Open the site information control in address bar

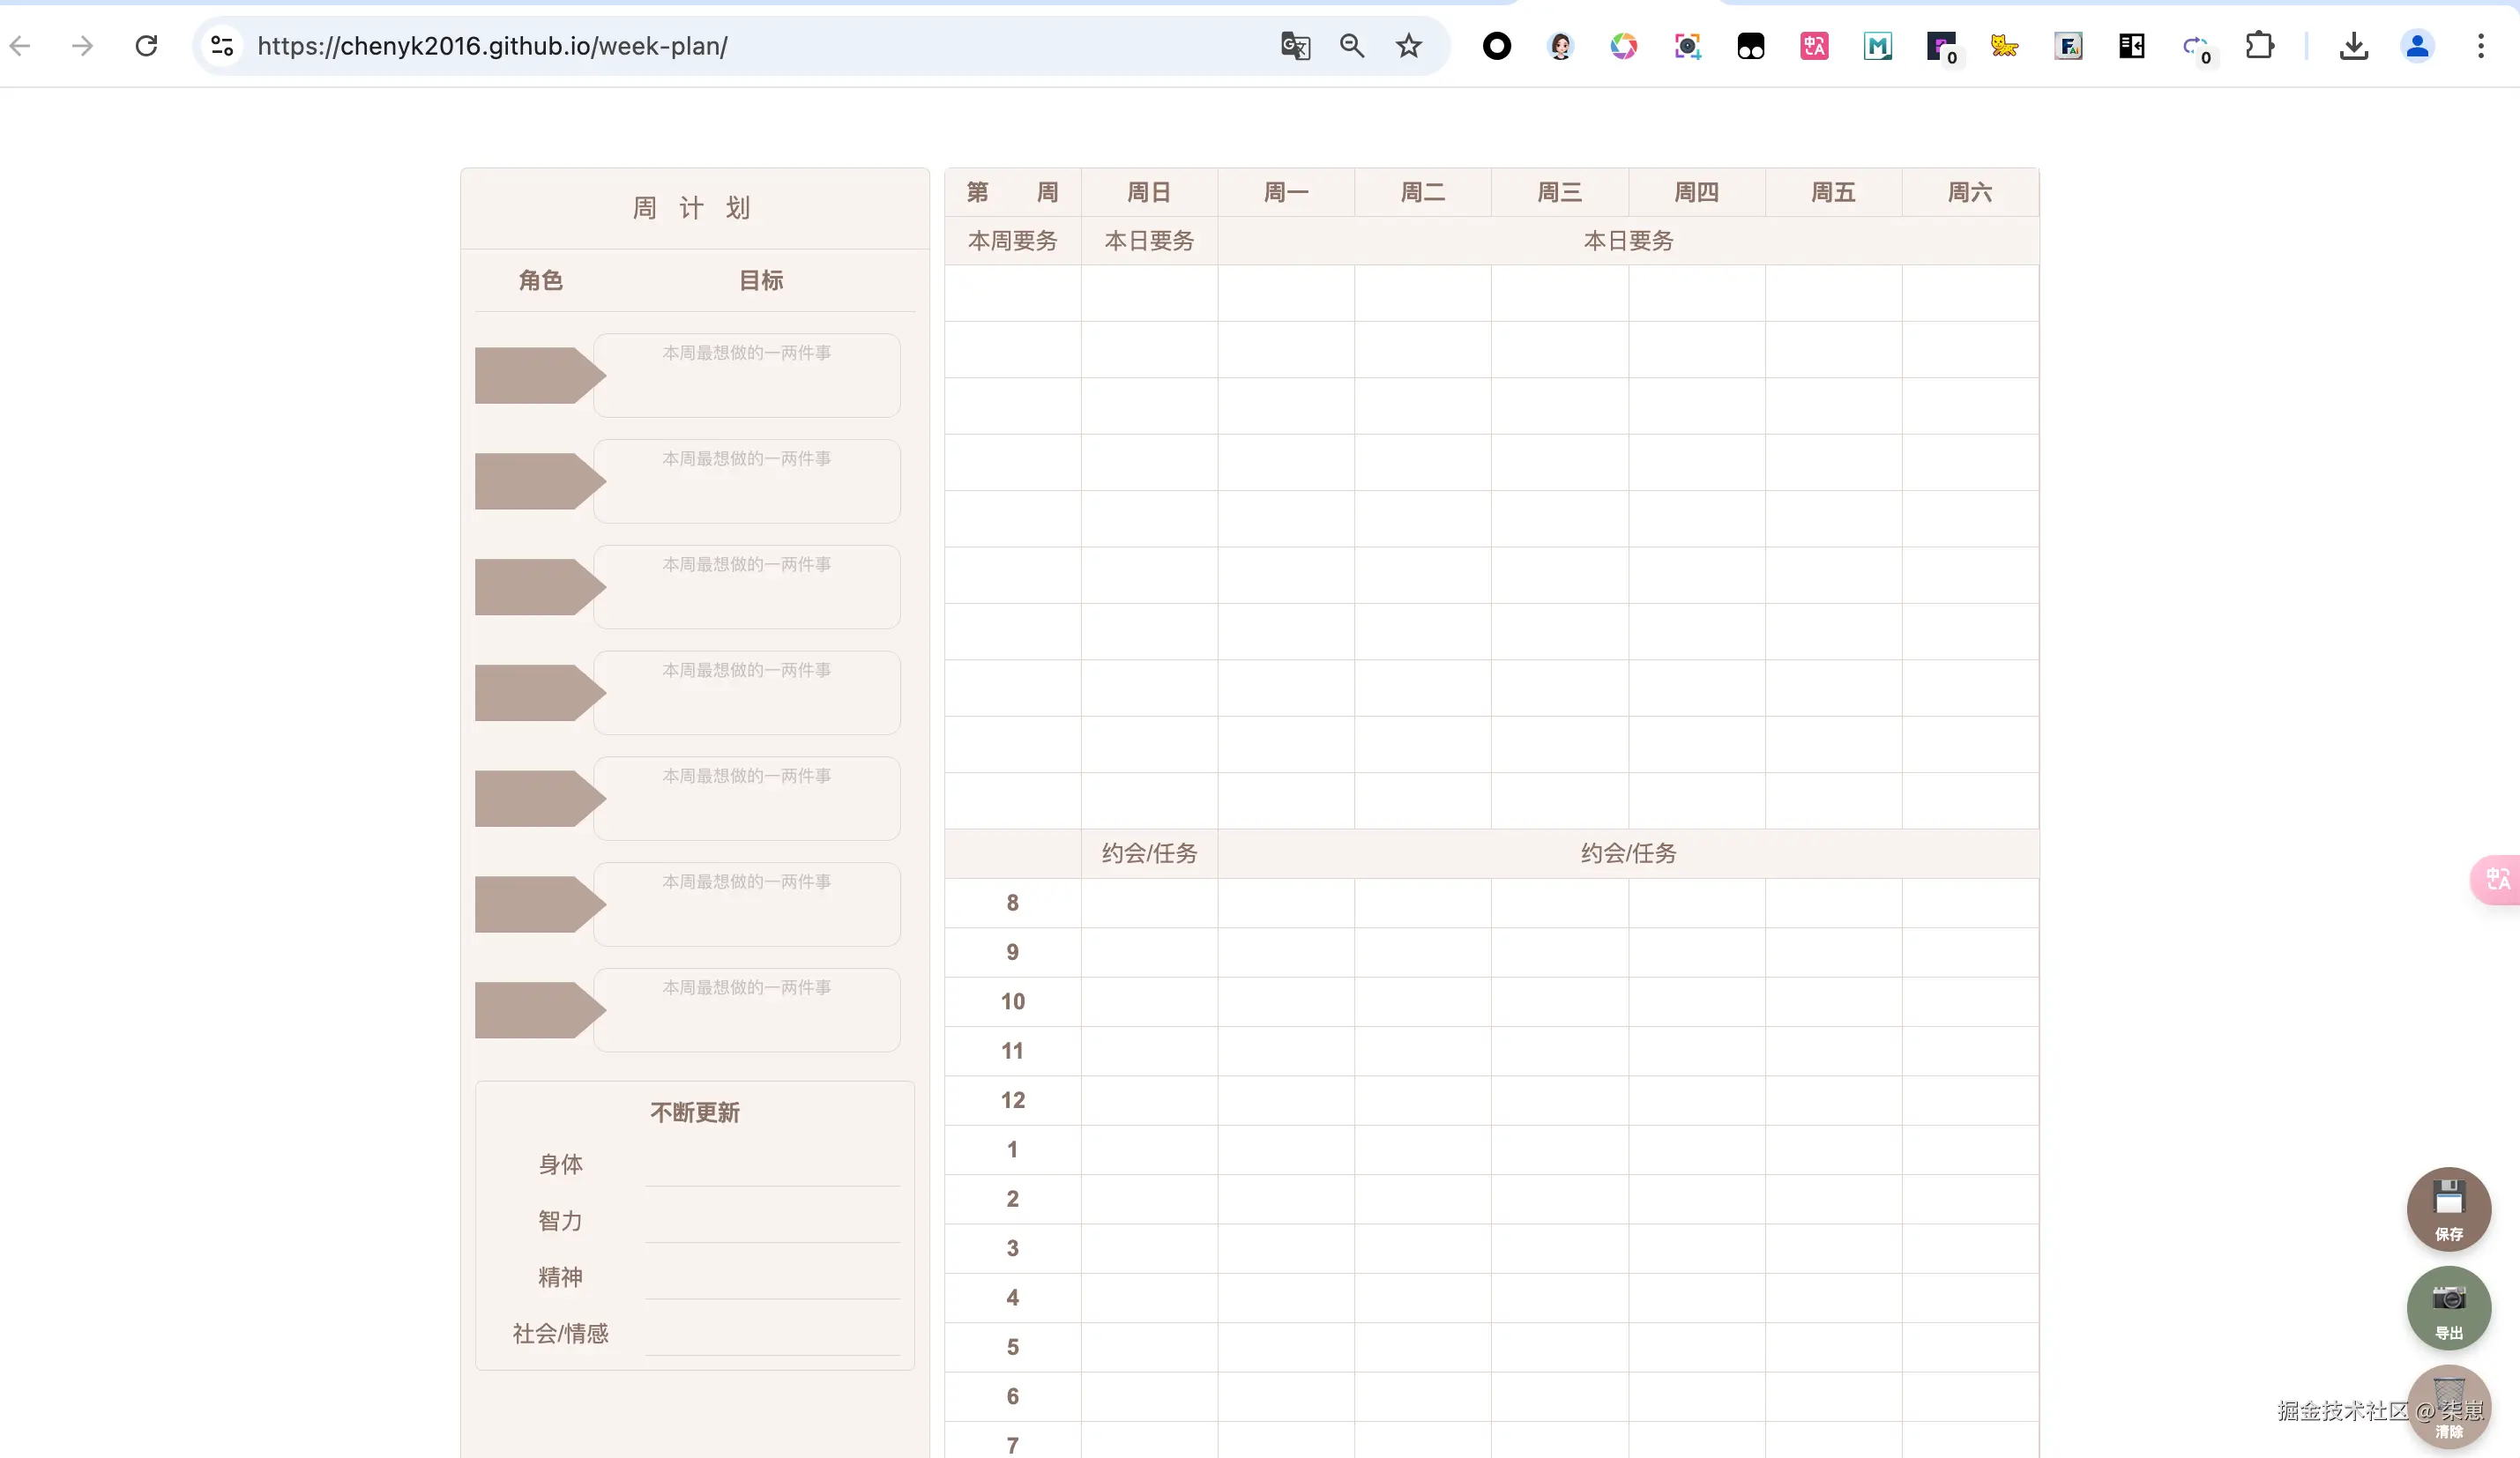tap(222, 46)
